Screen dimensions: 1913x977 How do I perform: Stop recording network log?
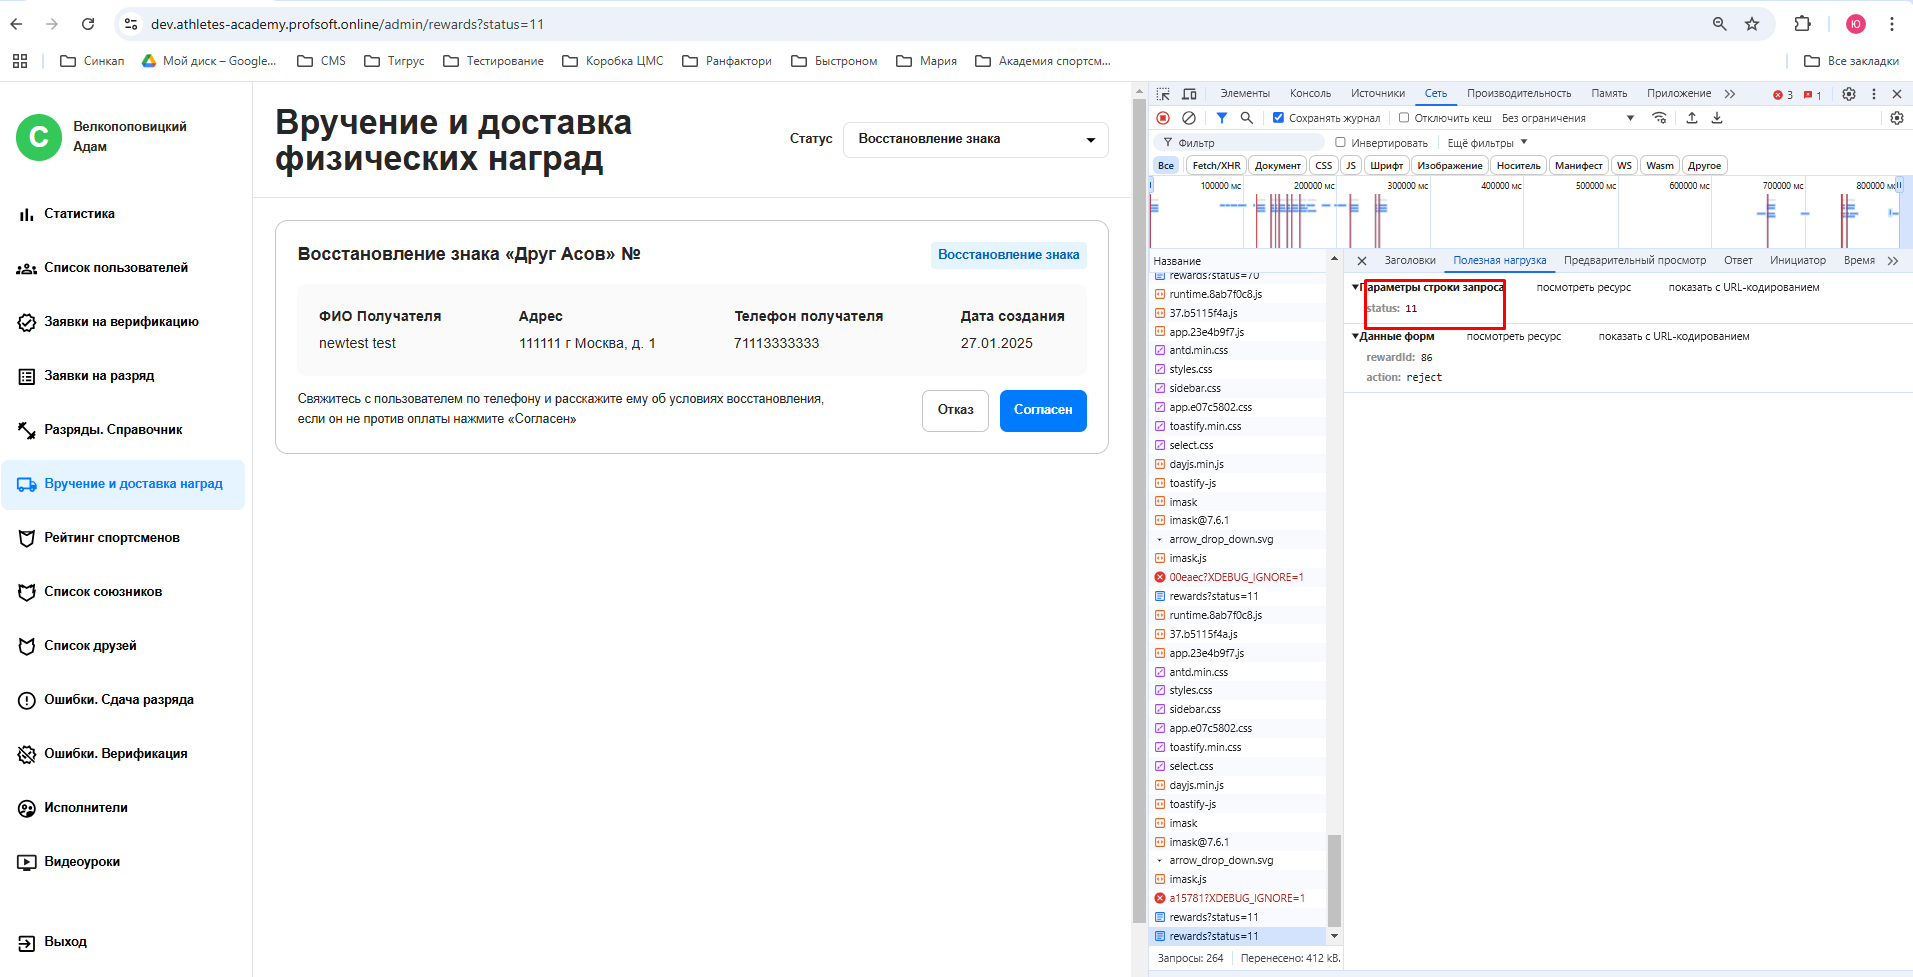tap(1163, 118)
